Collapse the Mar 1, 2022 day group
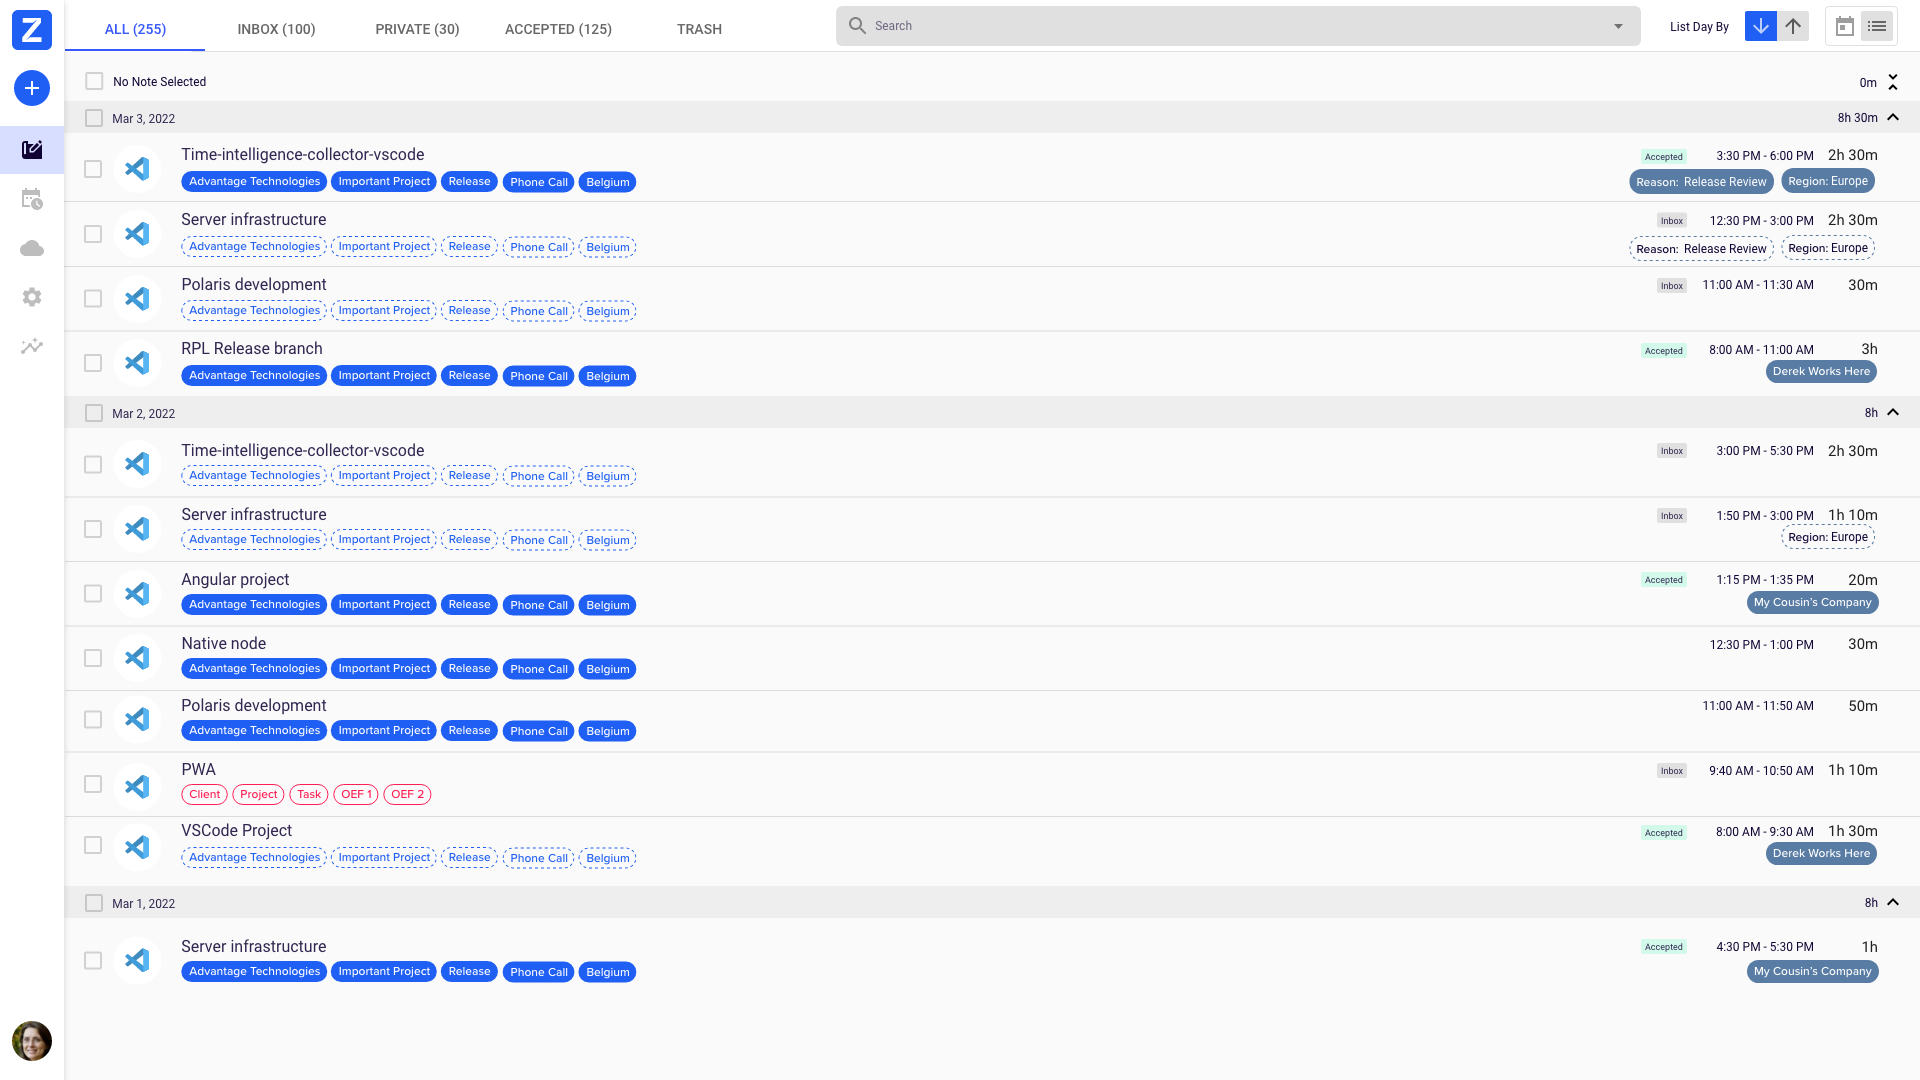Screen dimensions: 1920x1080 click(x=1893, y=902)
